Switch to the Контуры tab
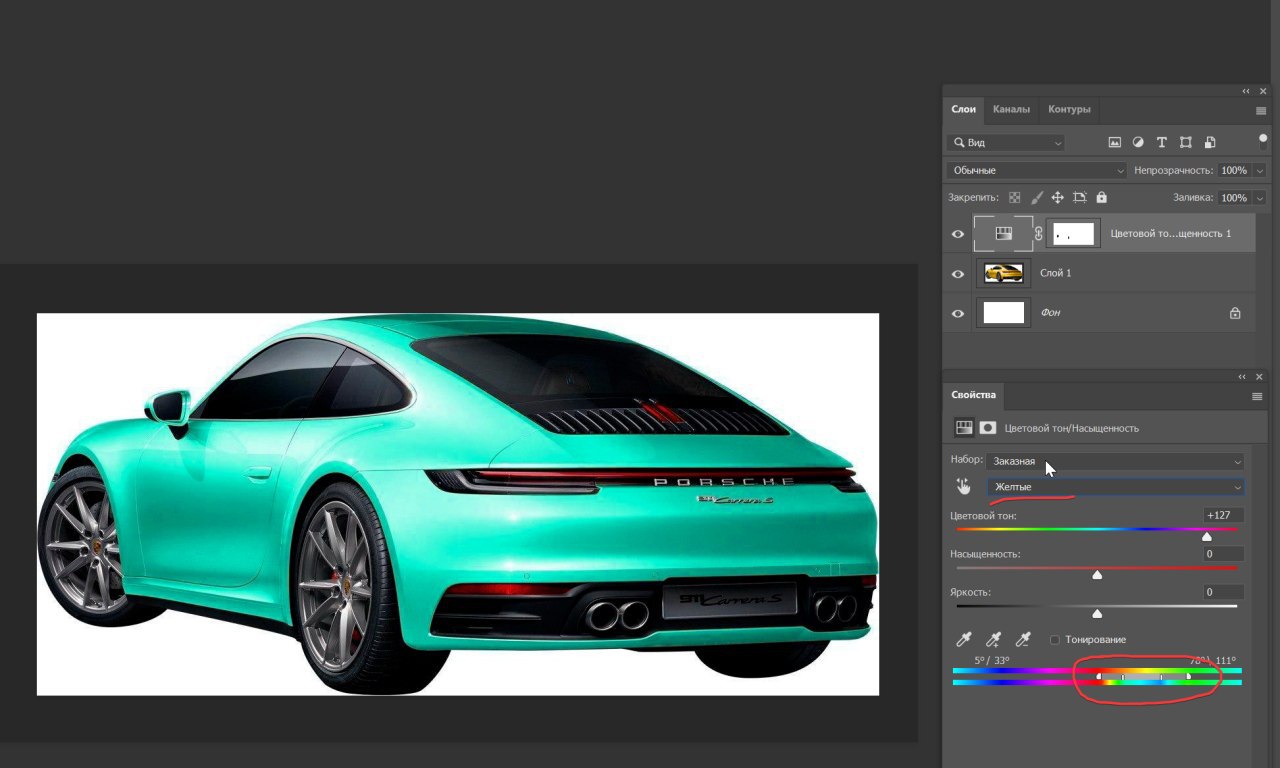1280x768 pixels. (1069, 109)
